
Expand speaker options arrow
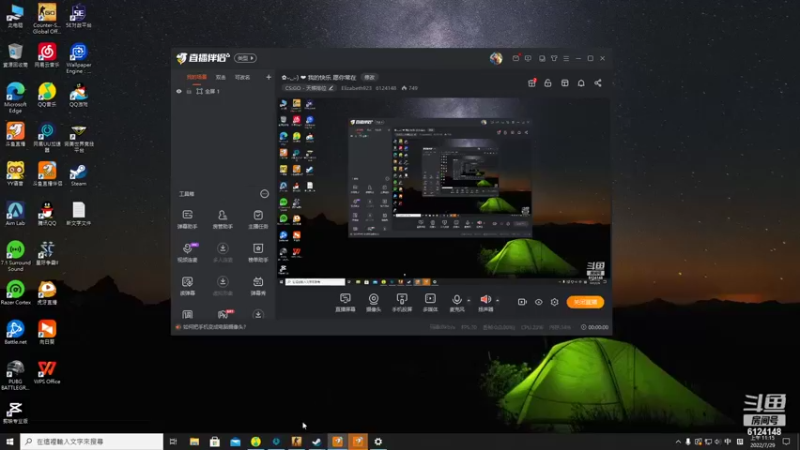(497, 301)
